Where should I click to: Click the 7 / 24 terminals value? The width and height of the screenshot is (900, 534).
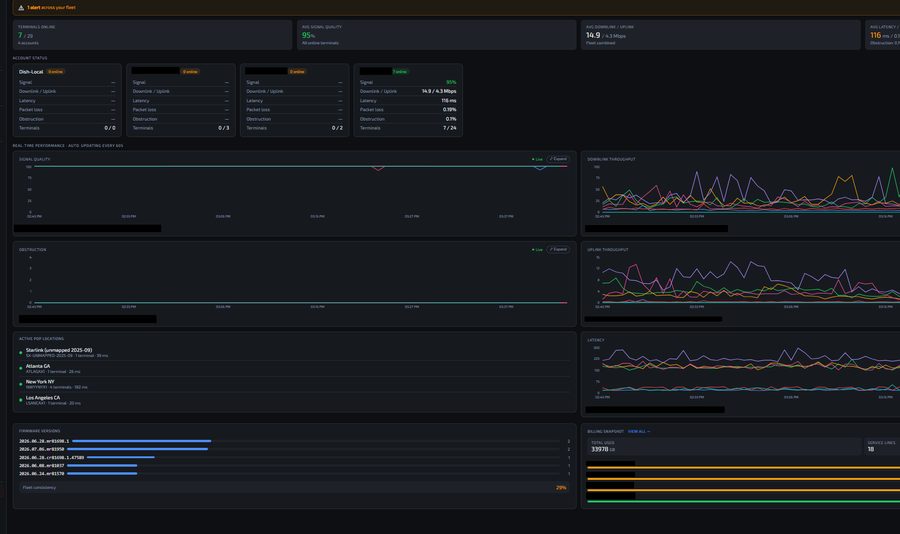click(x=450, y=128)
